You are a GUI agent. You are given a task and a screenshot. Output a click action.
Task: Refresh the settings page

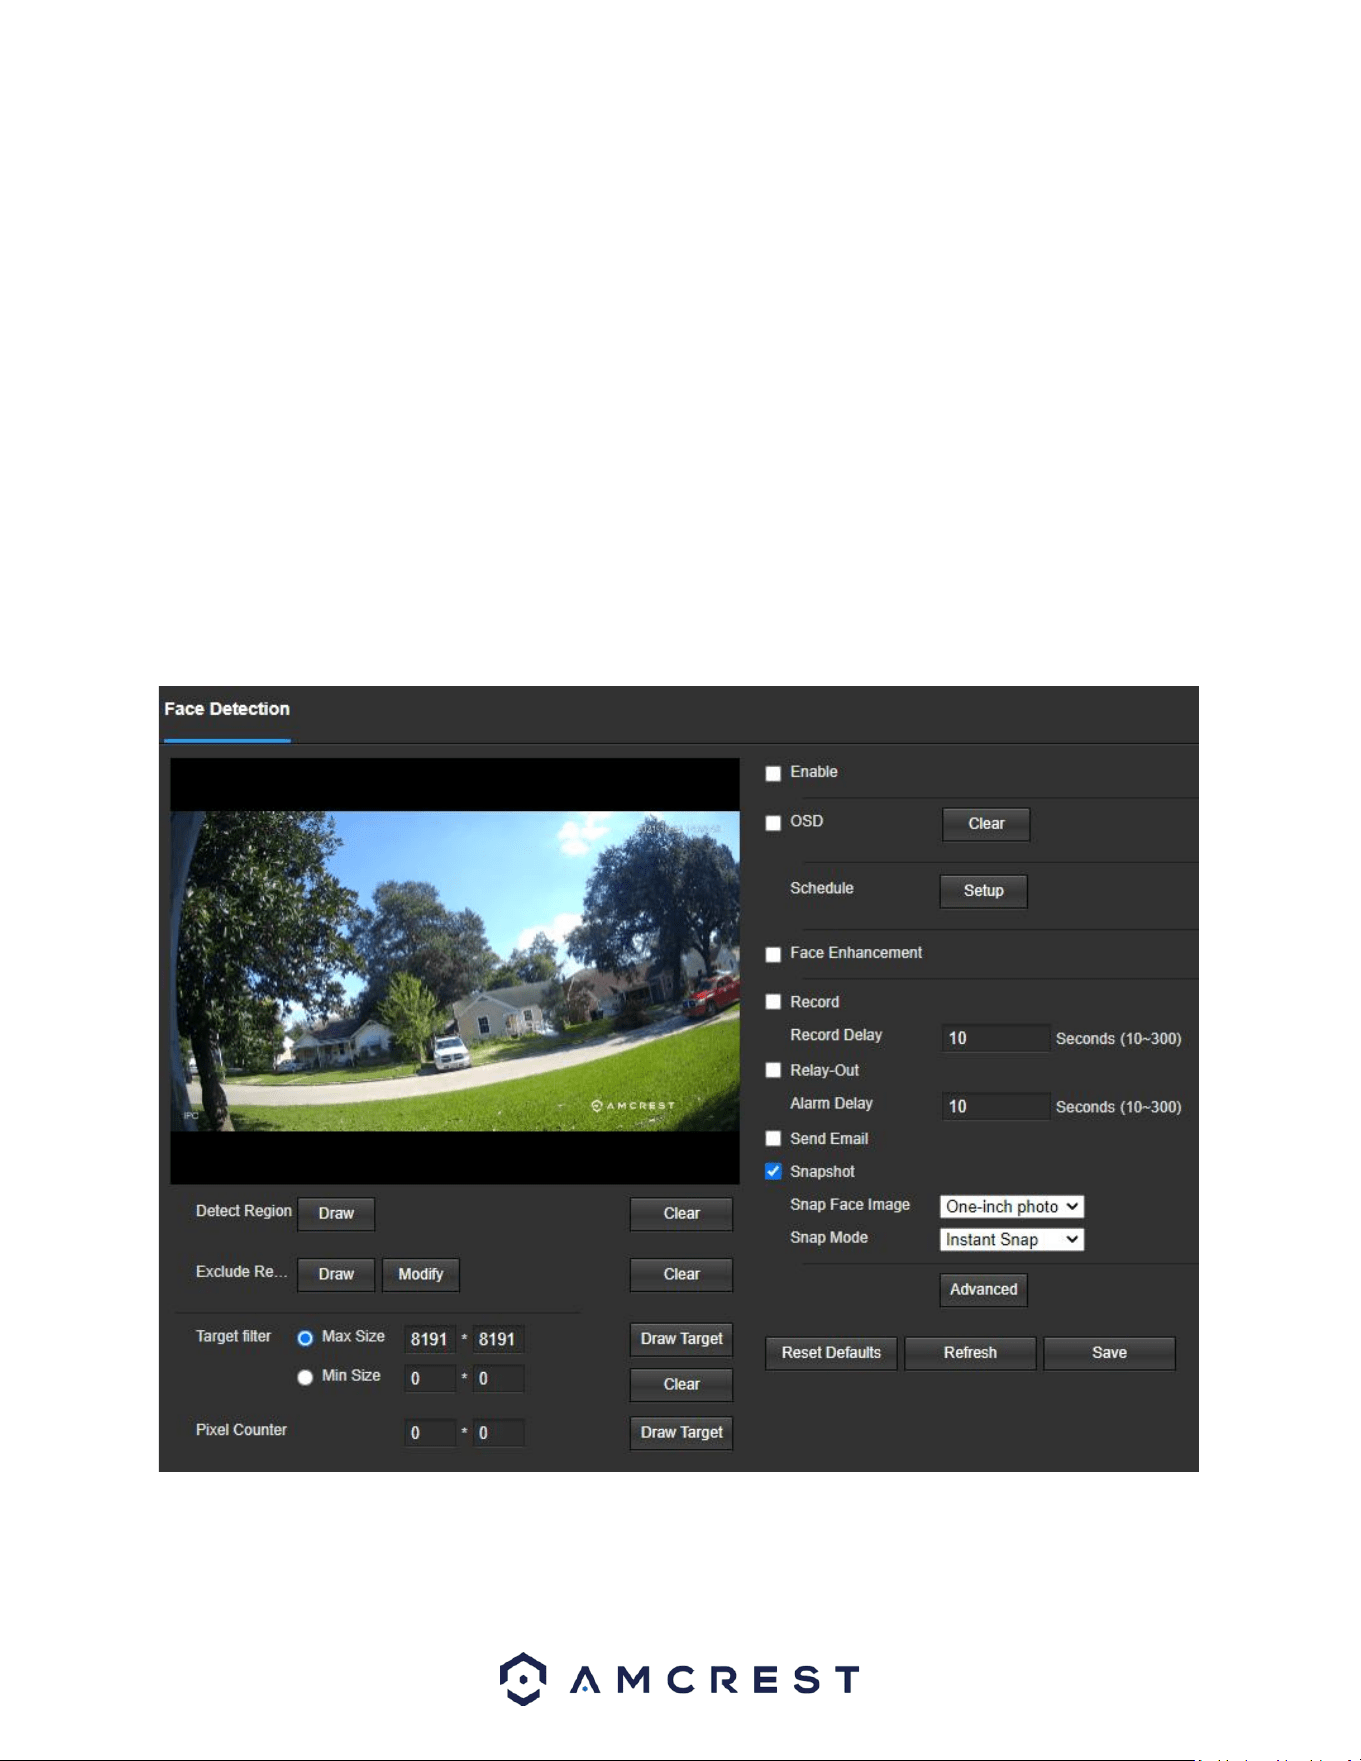coord(970,1353)
